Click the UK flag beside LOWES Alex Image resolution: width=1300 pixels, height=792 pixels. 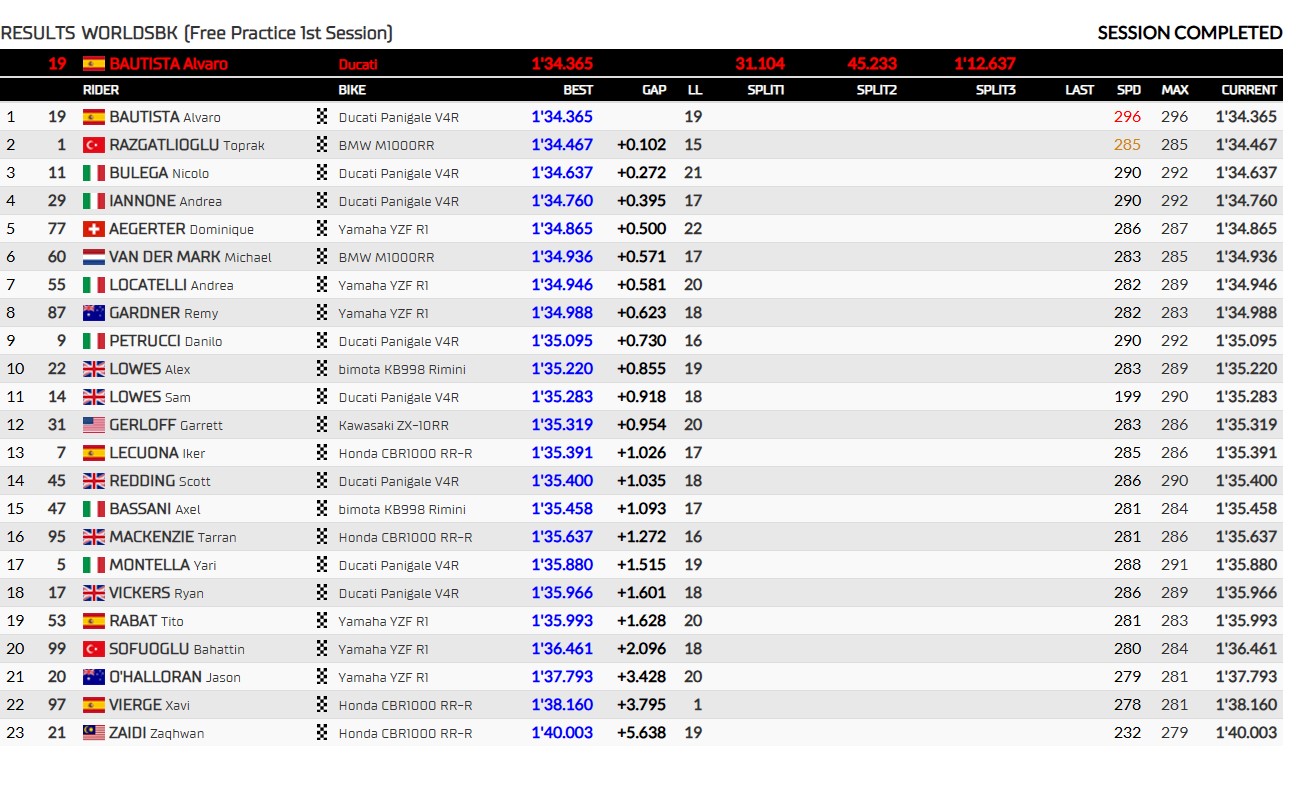[94, 369]
